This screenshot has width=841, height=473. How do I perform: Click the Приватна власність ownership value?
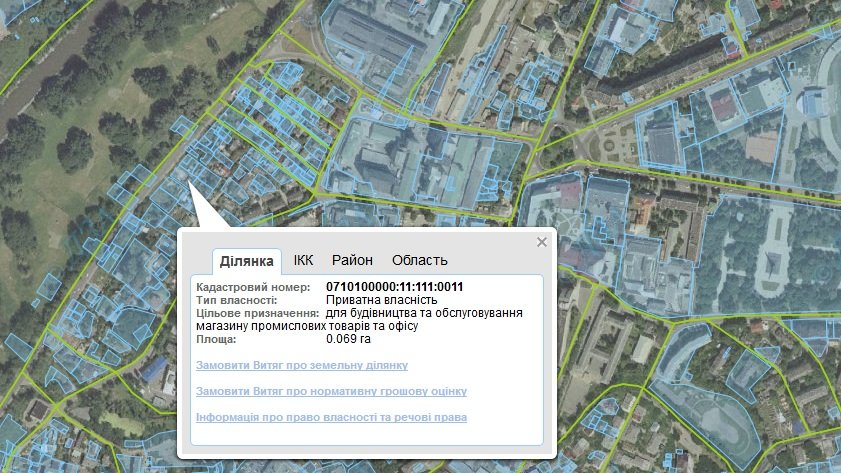383,300
